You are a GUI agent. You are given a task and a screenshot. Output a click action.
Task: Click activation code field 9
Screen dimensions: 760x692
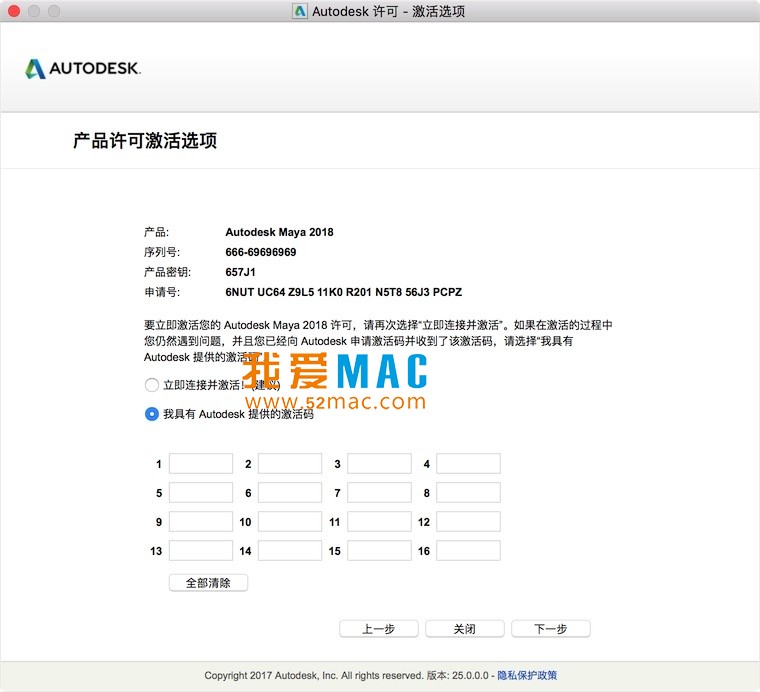(201, 522)
